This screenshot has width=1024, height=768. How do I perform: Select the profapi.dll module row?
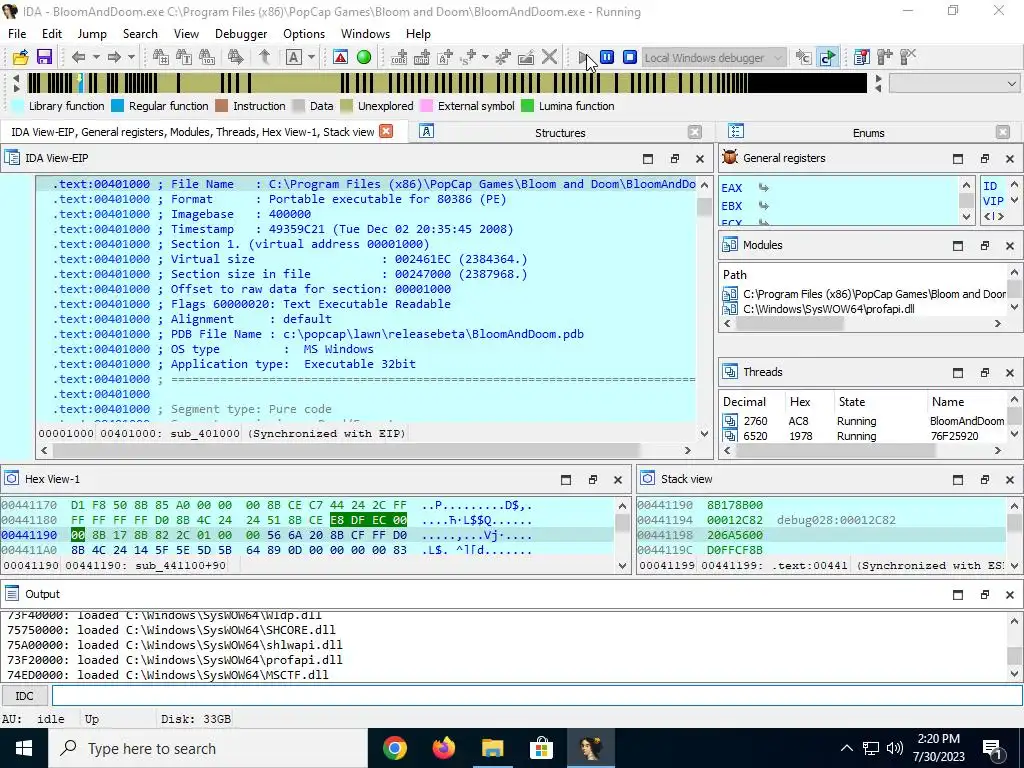[863, 309]
